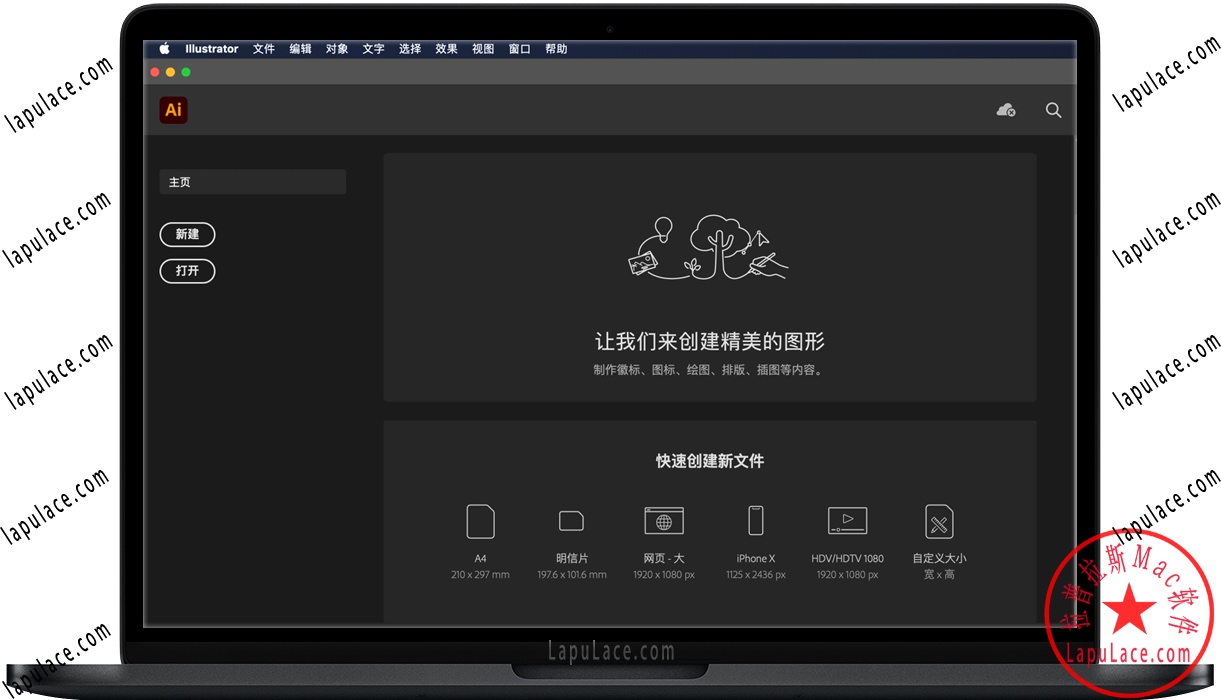
Task: Select the 自定义大小 custom size icon
Action: pyautogui.click(x=939, y=521)
